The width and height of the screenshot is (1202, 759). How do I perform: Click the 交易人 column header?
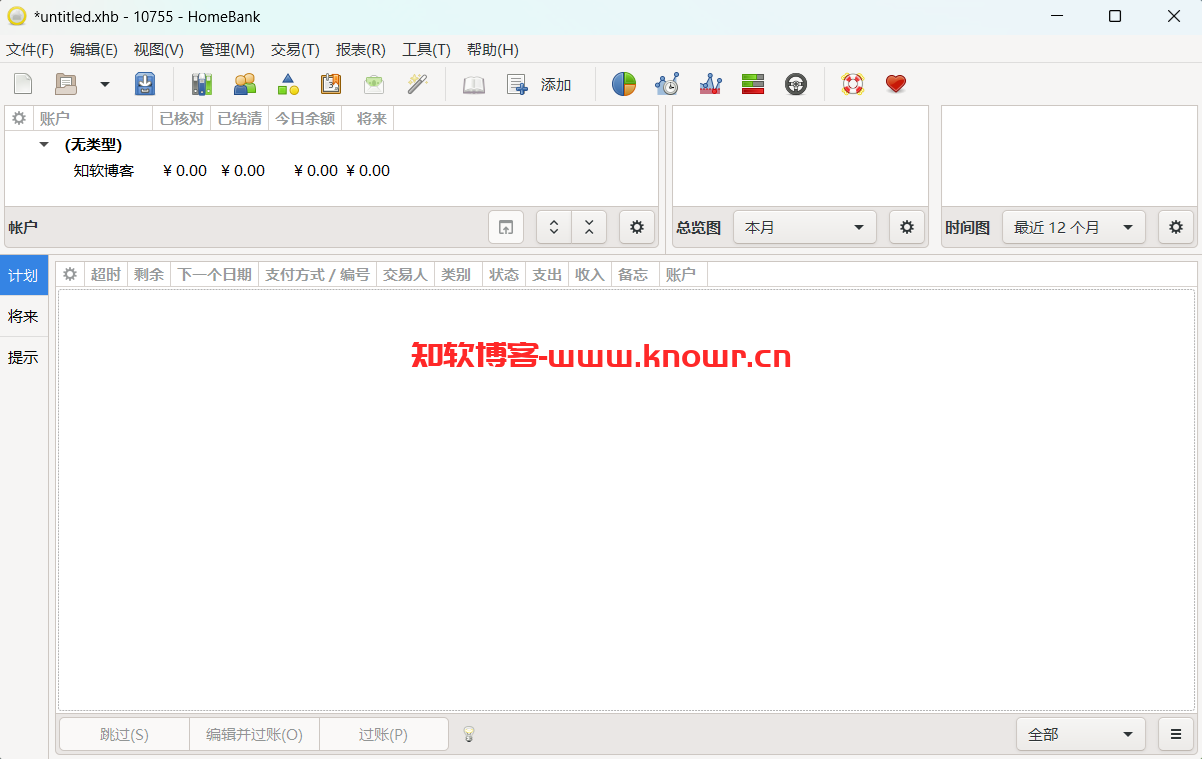click(405, 274)
